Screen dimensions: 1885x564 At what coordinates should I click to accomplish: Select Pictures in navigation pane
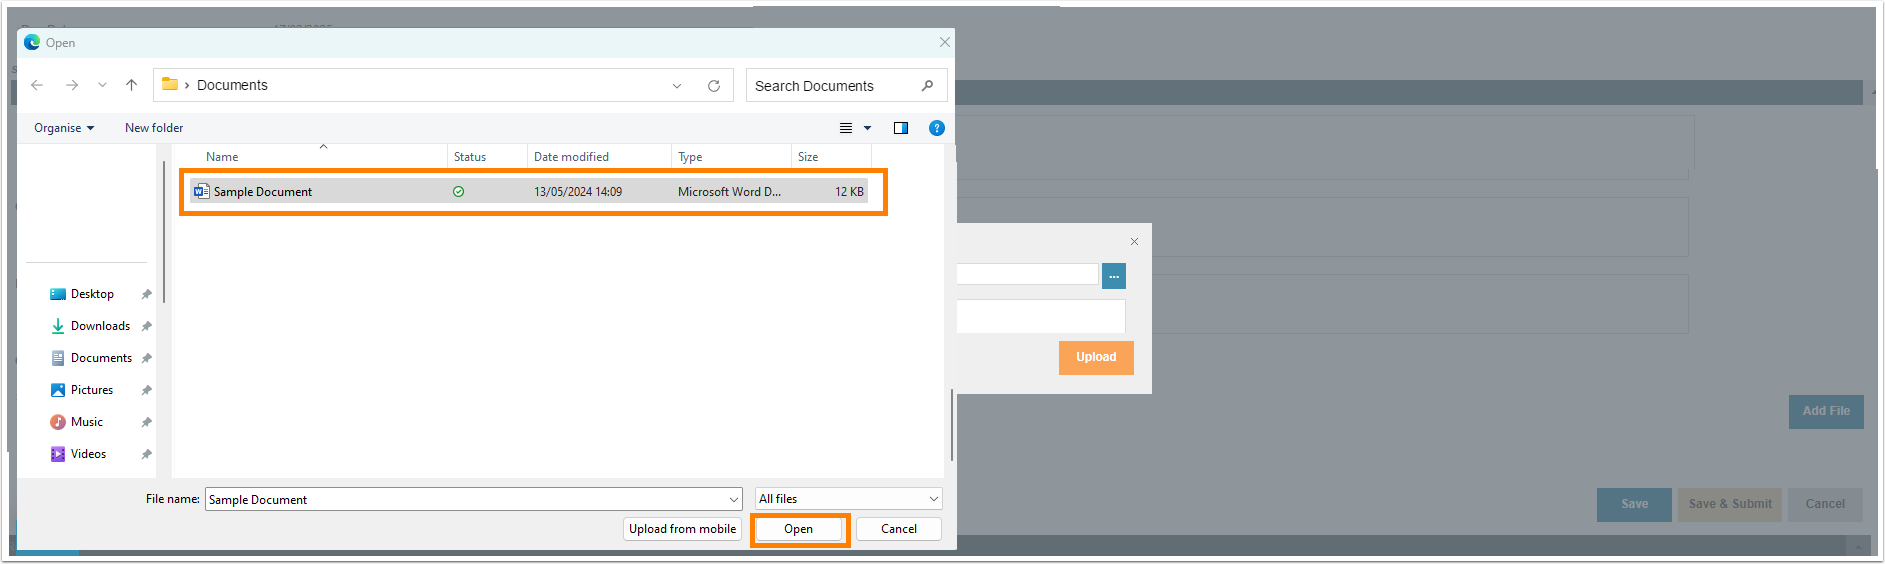pyautogui.click(x=92, y=390)
